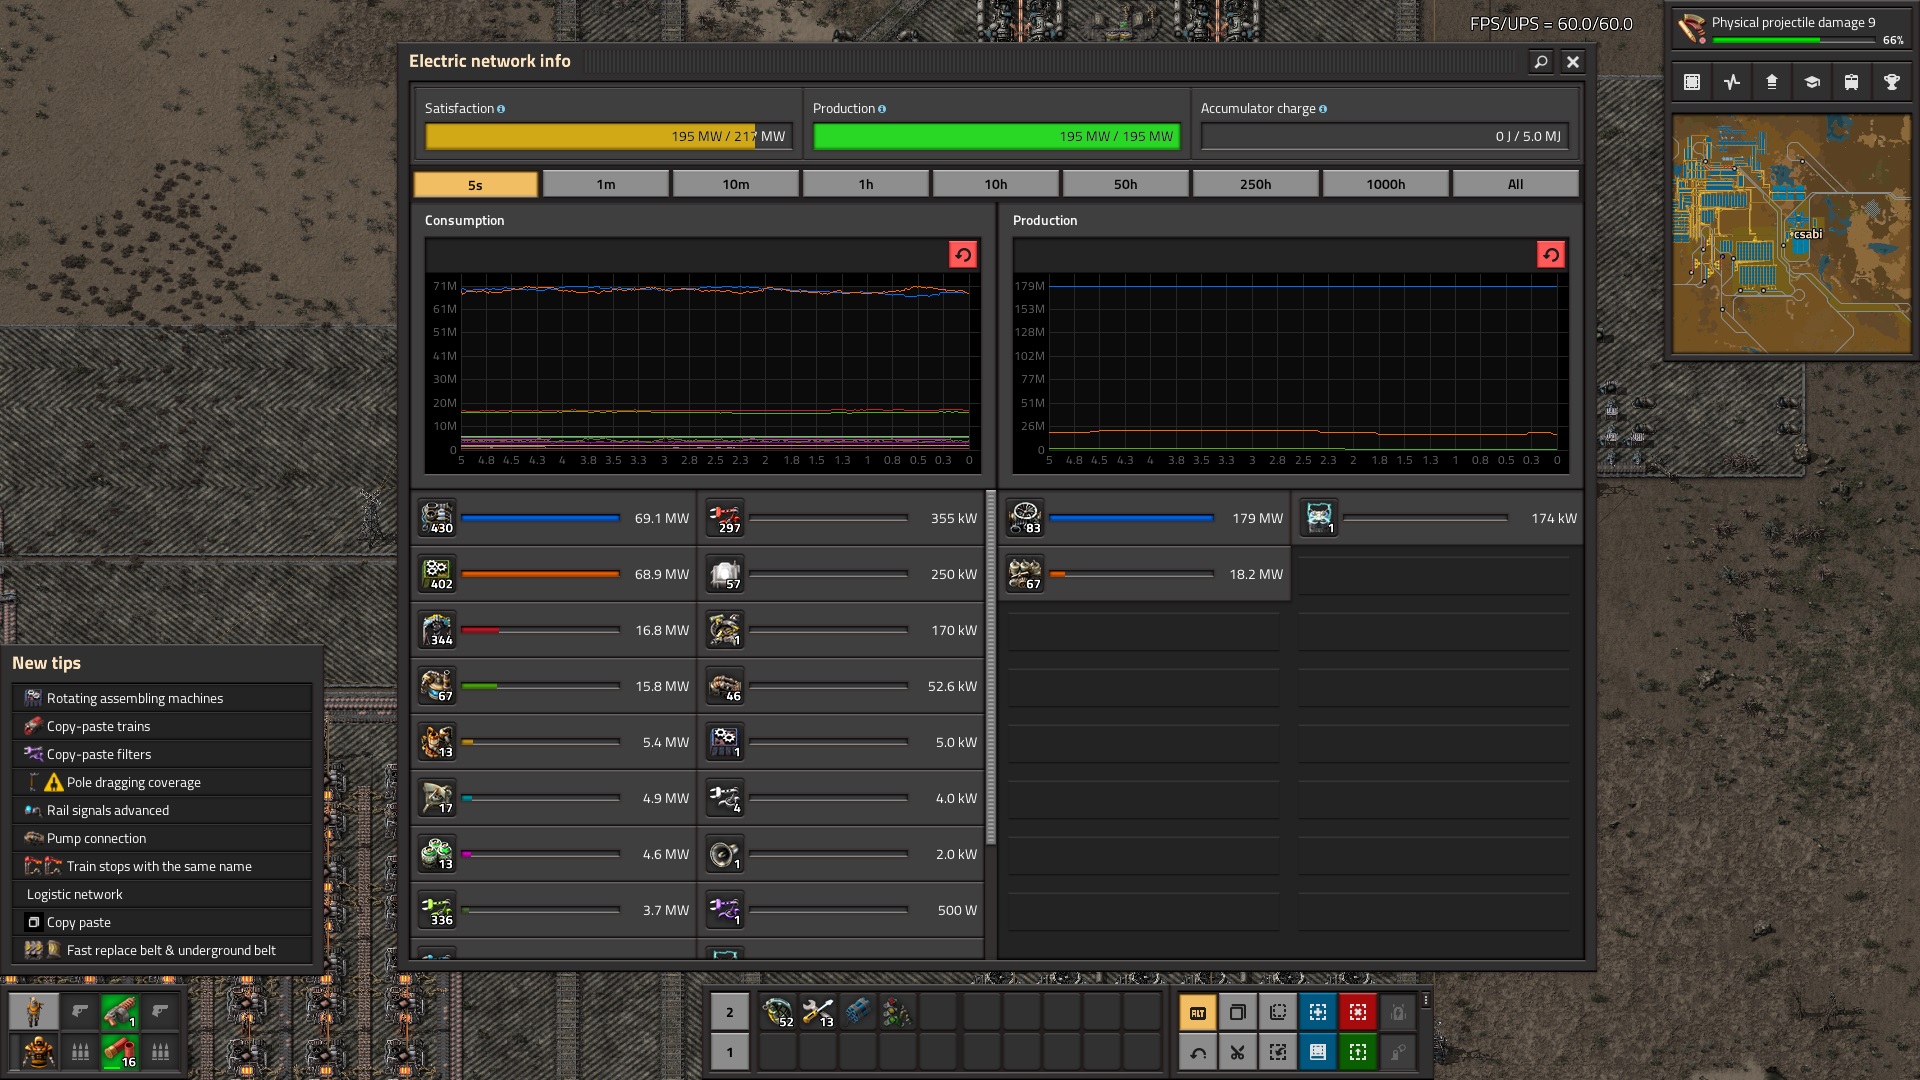Image resolution: width=1920 pixels, height=1080 pixels.
Task: Click the Production progress bar at top
Action: [x=997, y=136]
